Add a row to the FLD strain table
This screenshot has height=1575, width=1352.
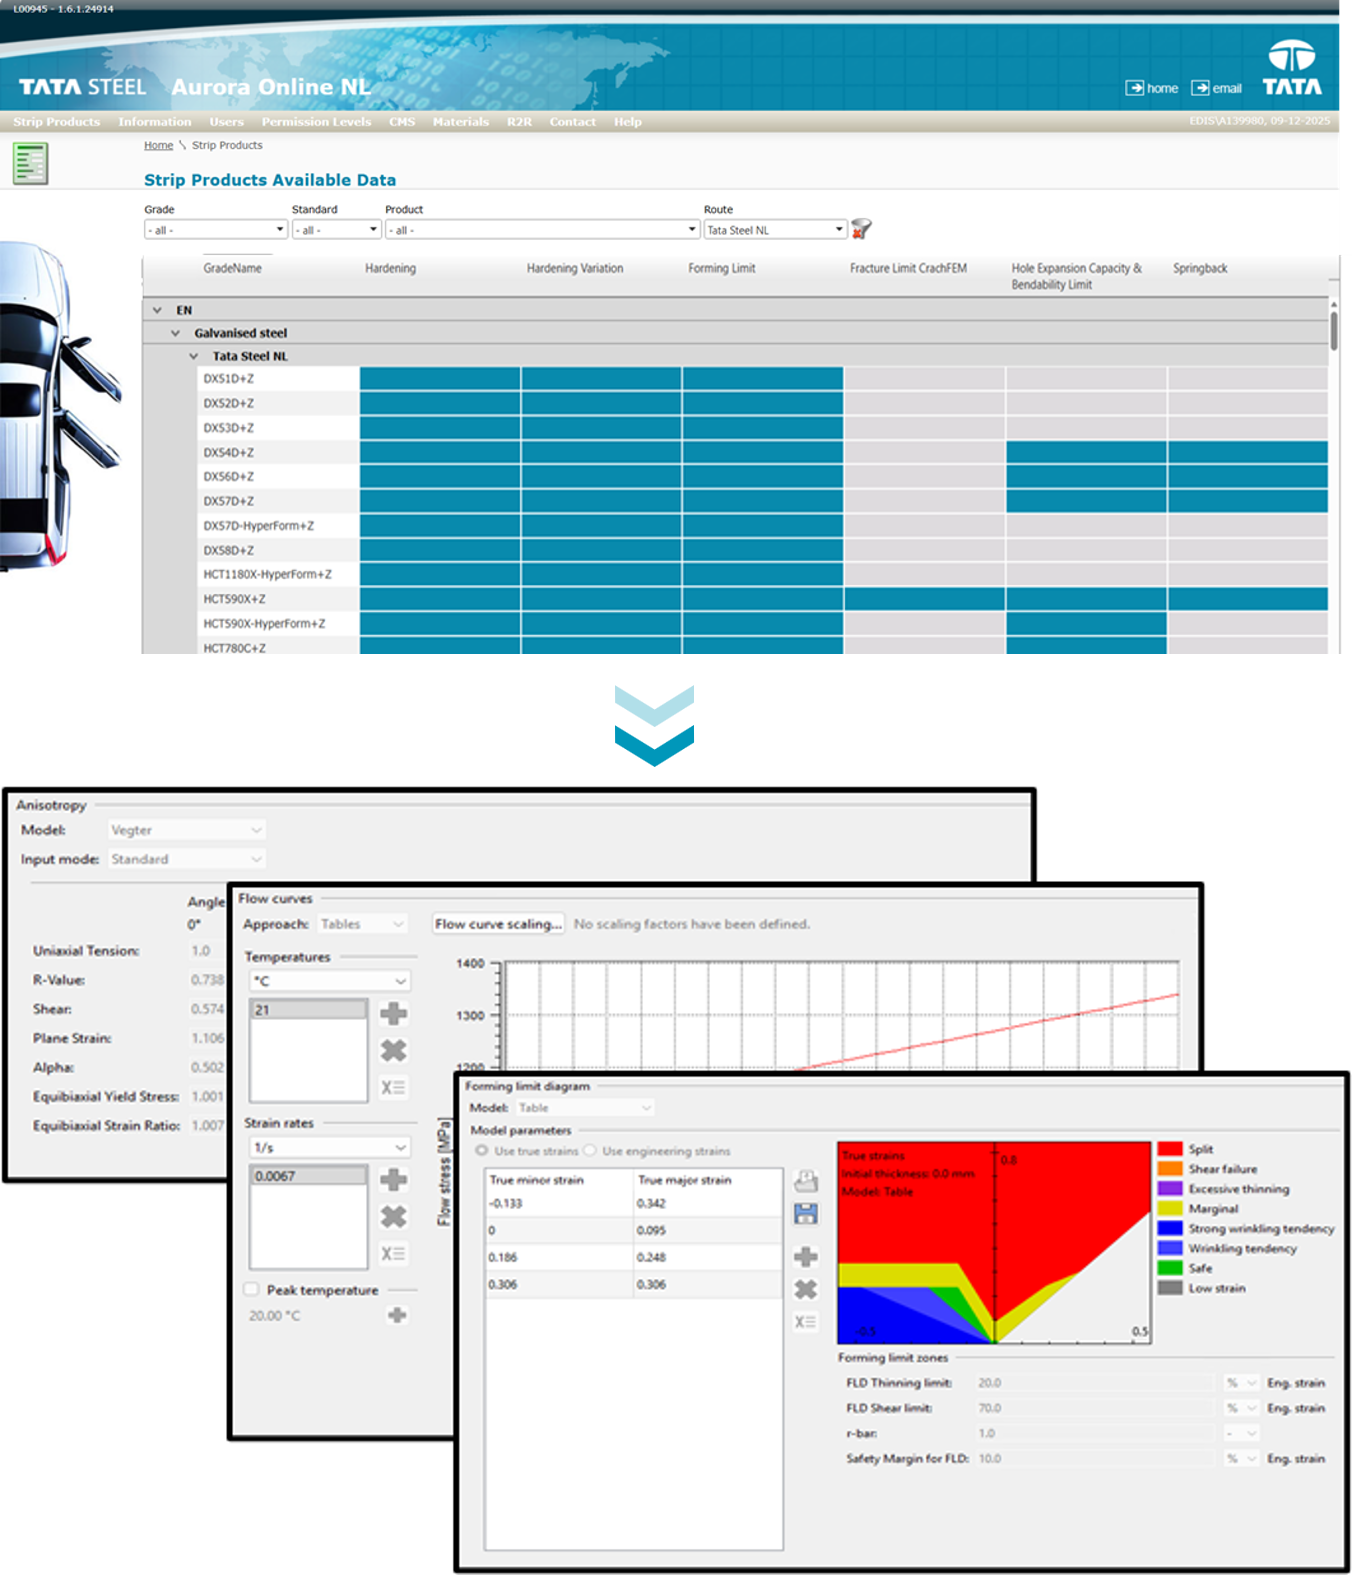(806, 1256)
